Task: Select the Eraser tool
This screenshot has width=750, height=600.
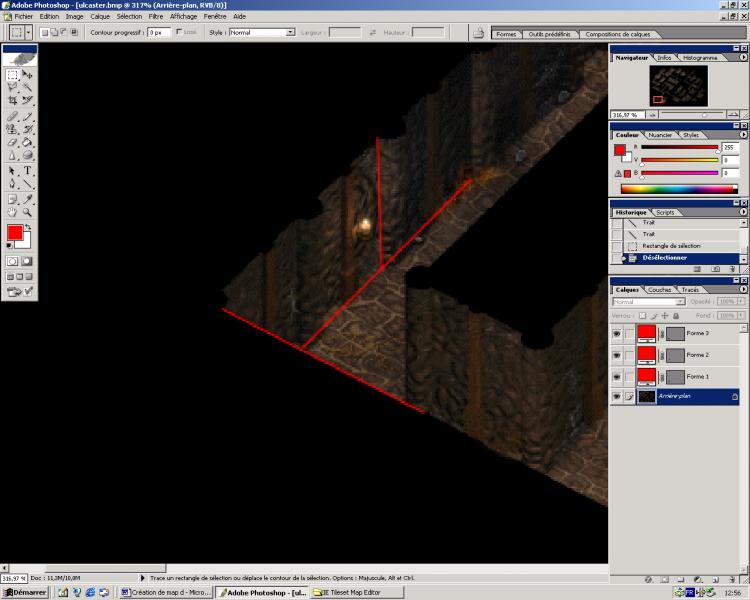Action: [x=12, y=142]
